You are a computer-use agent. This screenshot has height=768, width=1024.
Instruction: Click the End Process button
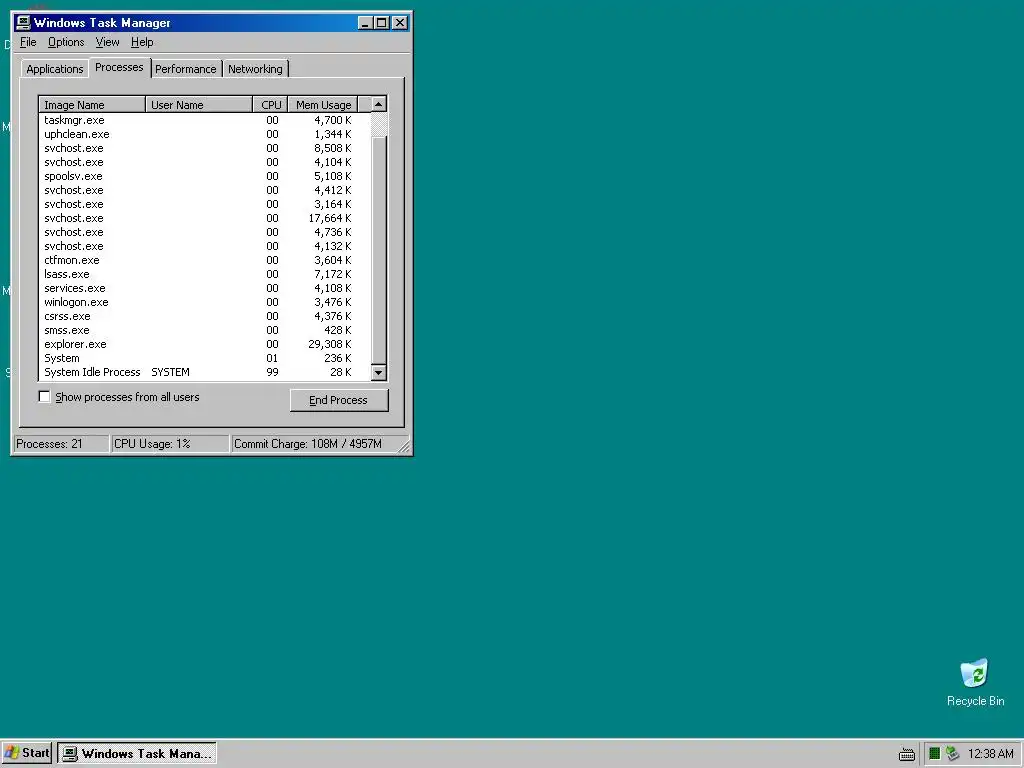[x=339, y=400]
